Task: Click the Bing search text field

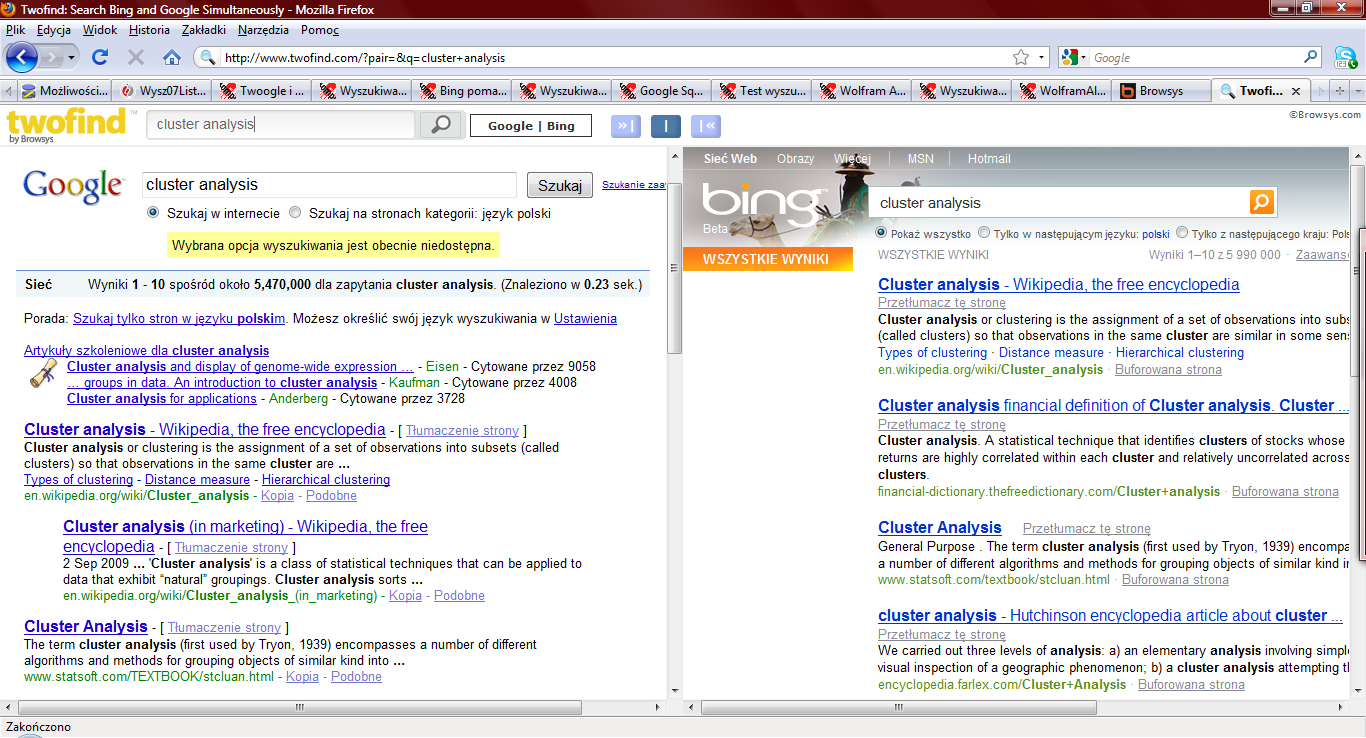Action: [x=1058, y=202]
